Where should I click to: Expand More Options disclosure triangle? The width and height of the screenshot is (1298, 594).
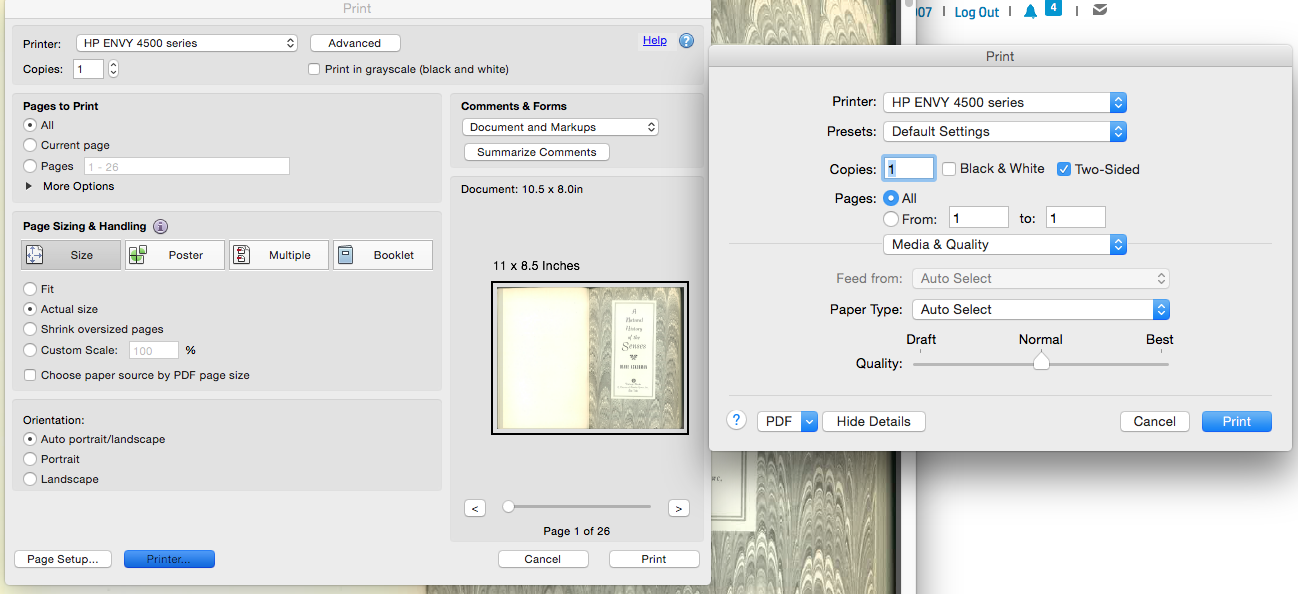pyautogui.click(x=28, y=186)
